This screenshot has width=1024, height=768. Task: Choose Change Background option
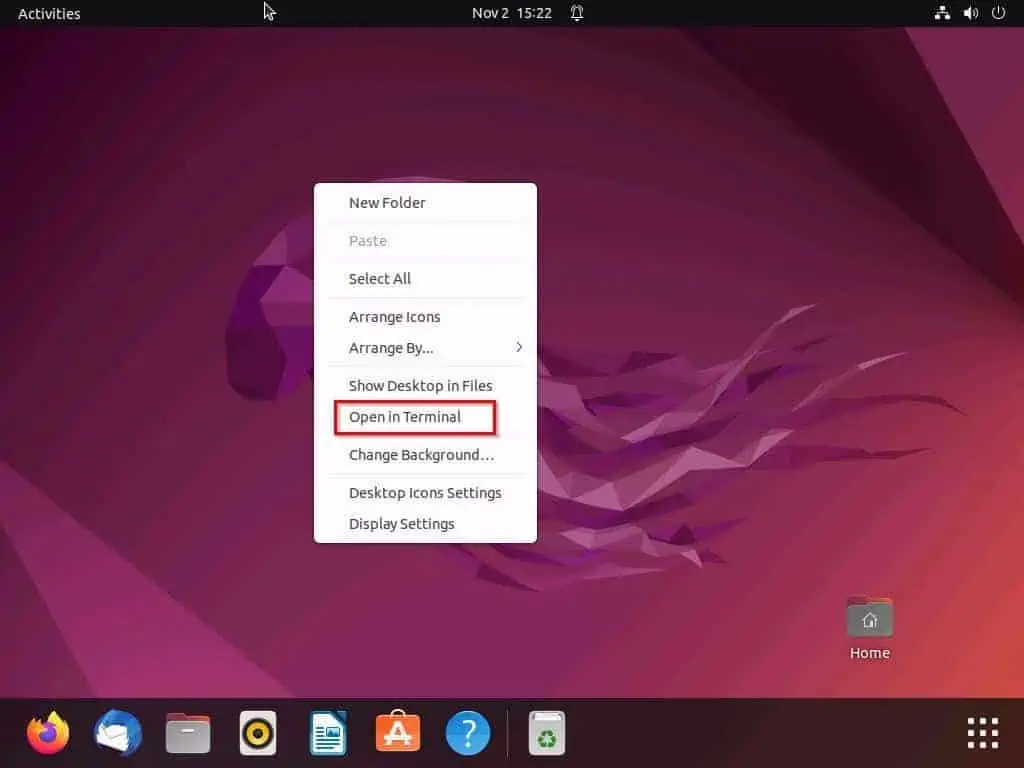point(422,455)
